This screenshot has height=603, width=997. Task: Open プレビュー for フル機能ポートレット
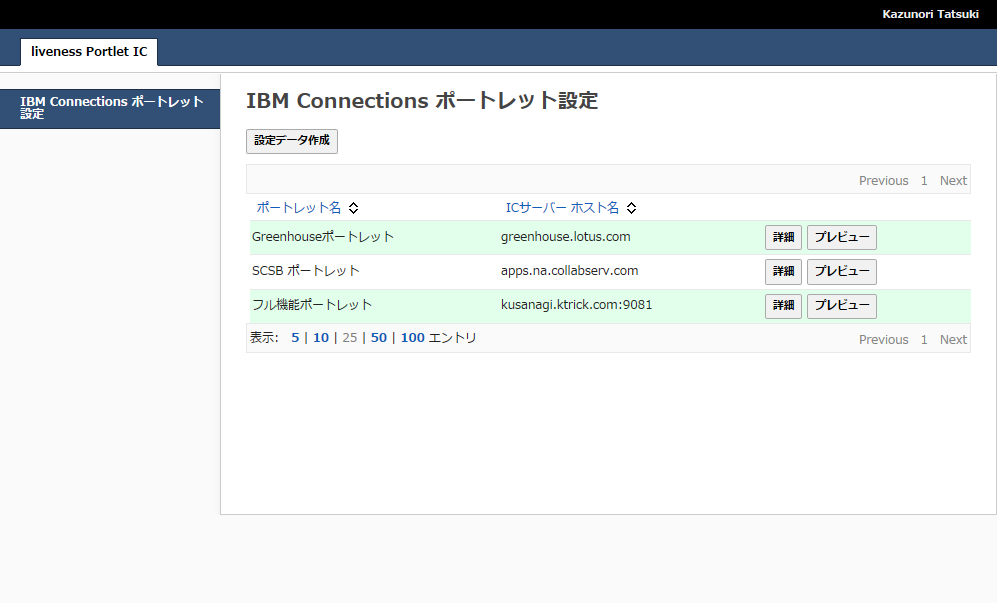[x=842, y=306]
